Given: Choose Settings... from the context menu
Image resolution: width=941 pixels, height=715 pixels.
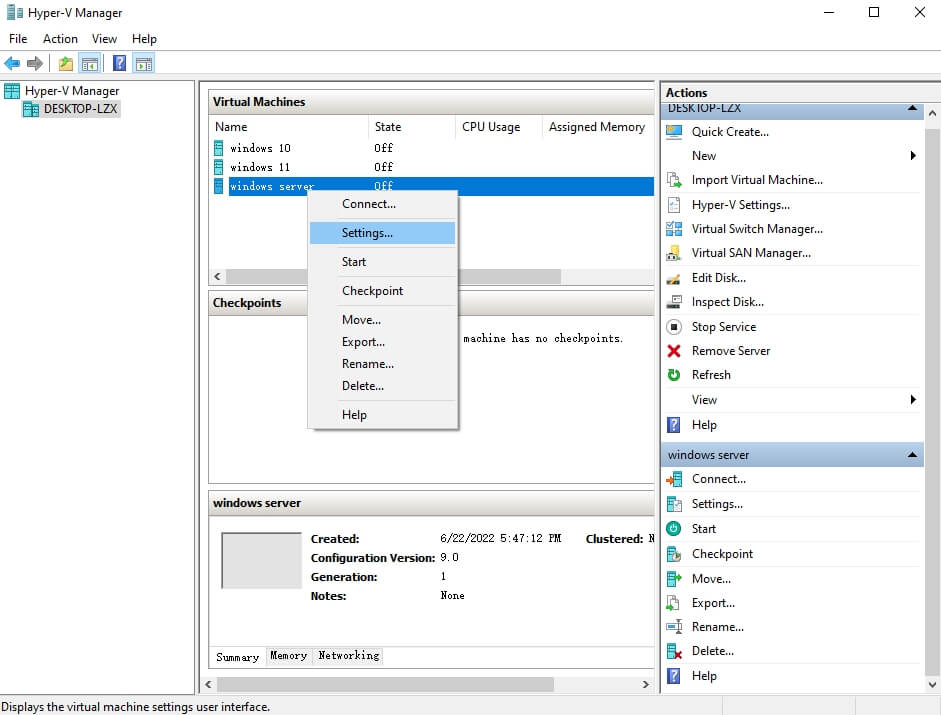Looking at the screenshot, I should (x=382, y=233).
